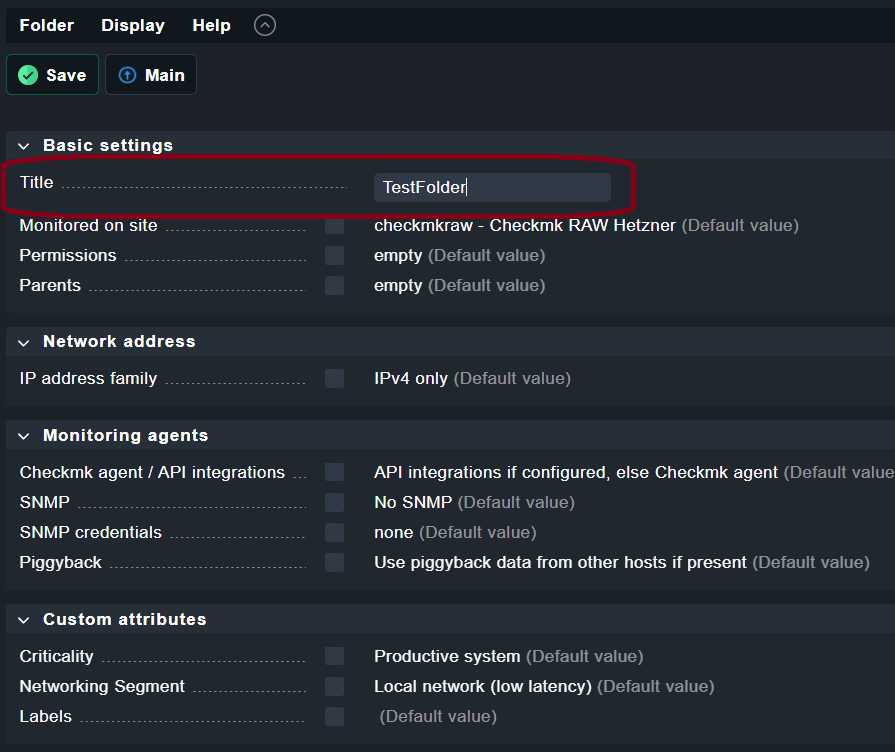
Task: Toggle the IP address family checkbox
Action: coord(334,378)
